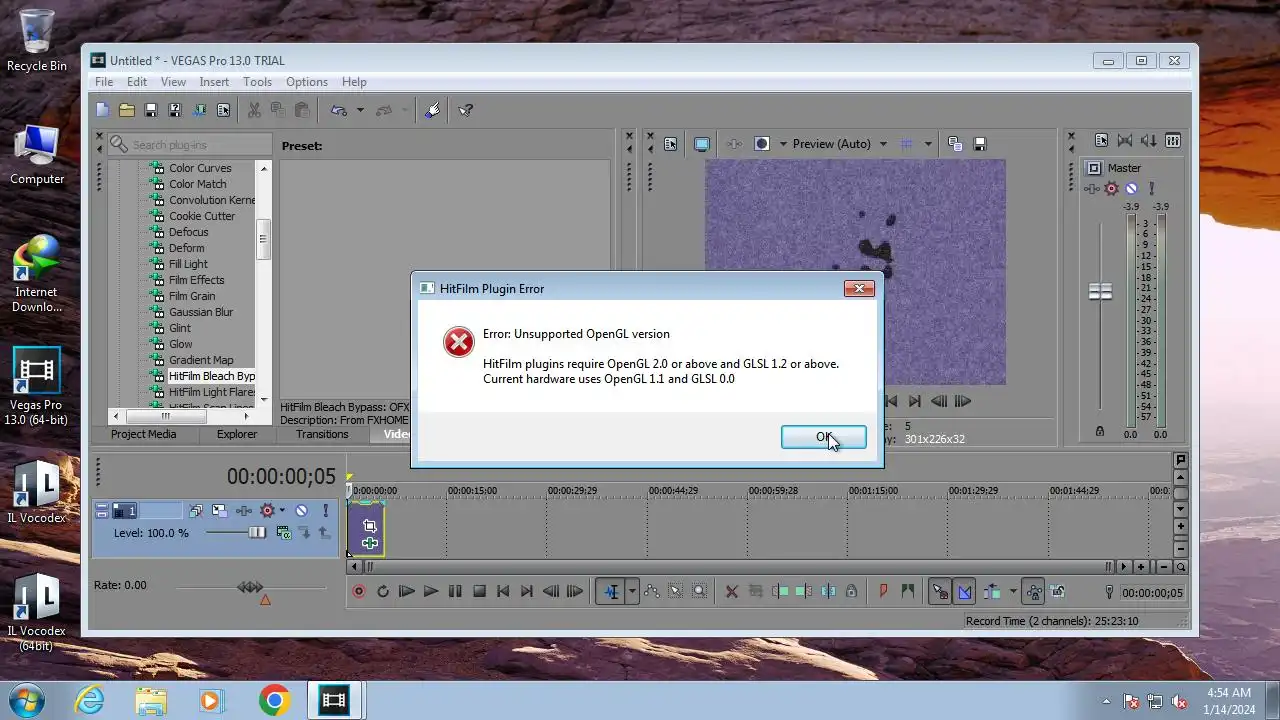Close the HitFilm Plugin Error dialog with X
This screenshot has width=1280, height=720.
tap(859, 288)
